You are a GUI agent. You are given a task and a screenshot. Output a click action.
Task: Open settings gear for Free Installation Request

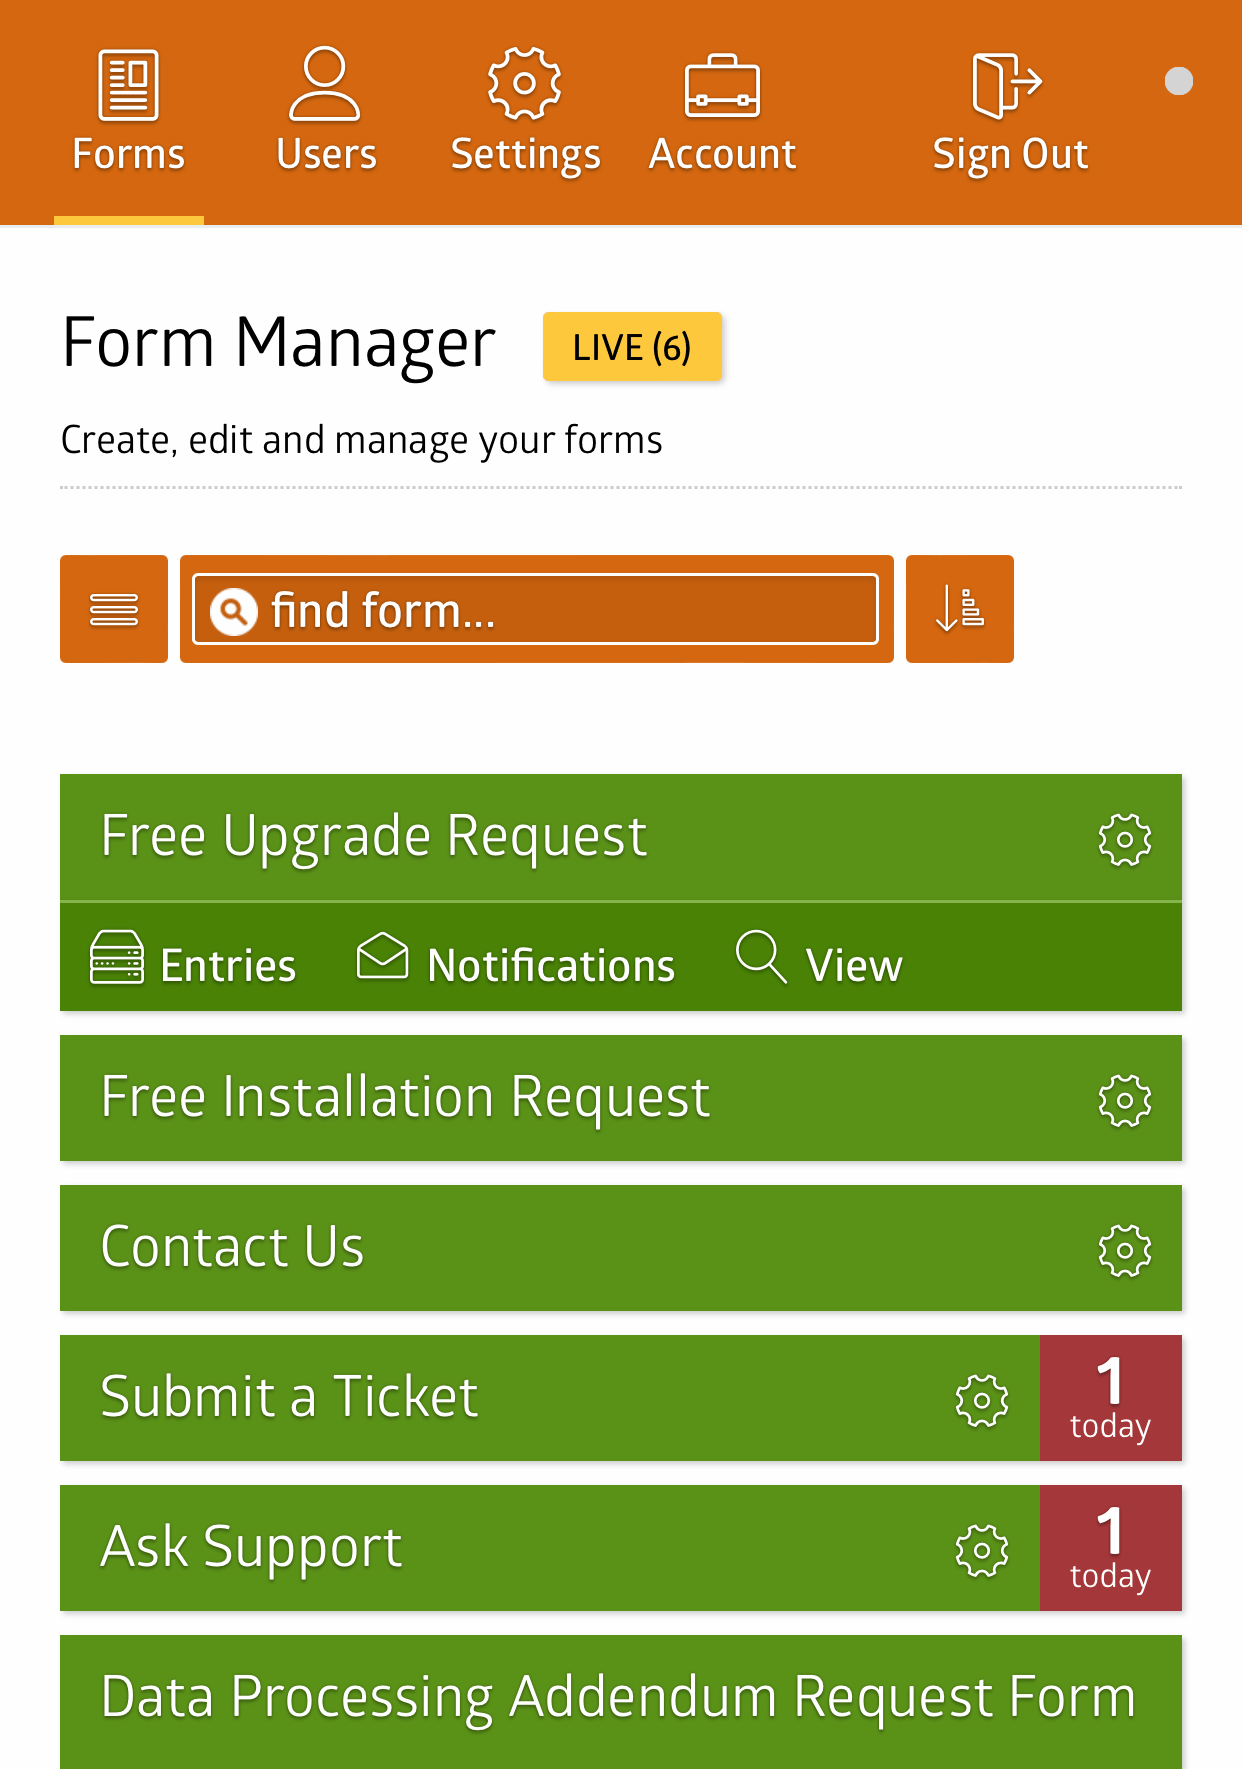coord(1125,1100)
